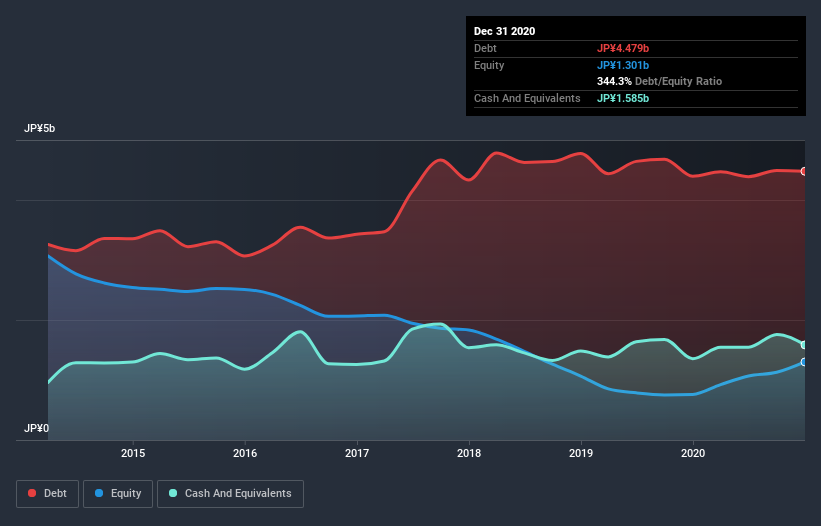Click the 2015 axis label
Viewport: 821px width, 526px height.
click(x=133, y=453)
